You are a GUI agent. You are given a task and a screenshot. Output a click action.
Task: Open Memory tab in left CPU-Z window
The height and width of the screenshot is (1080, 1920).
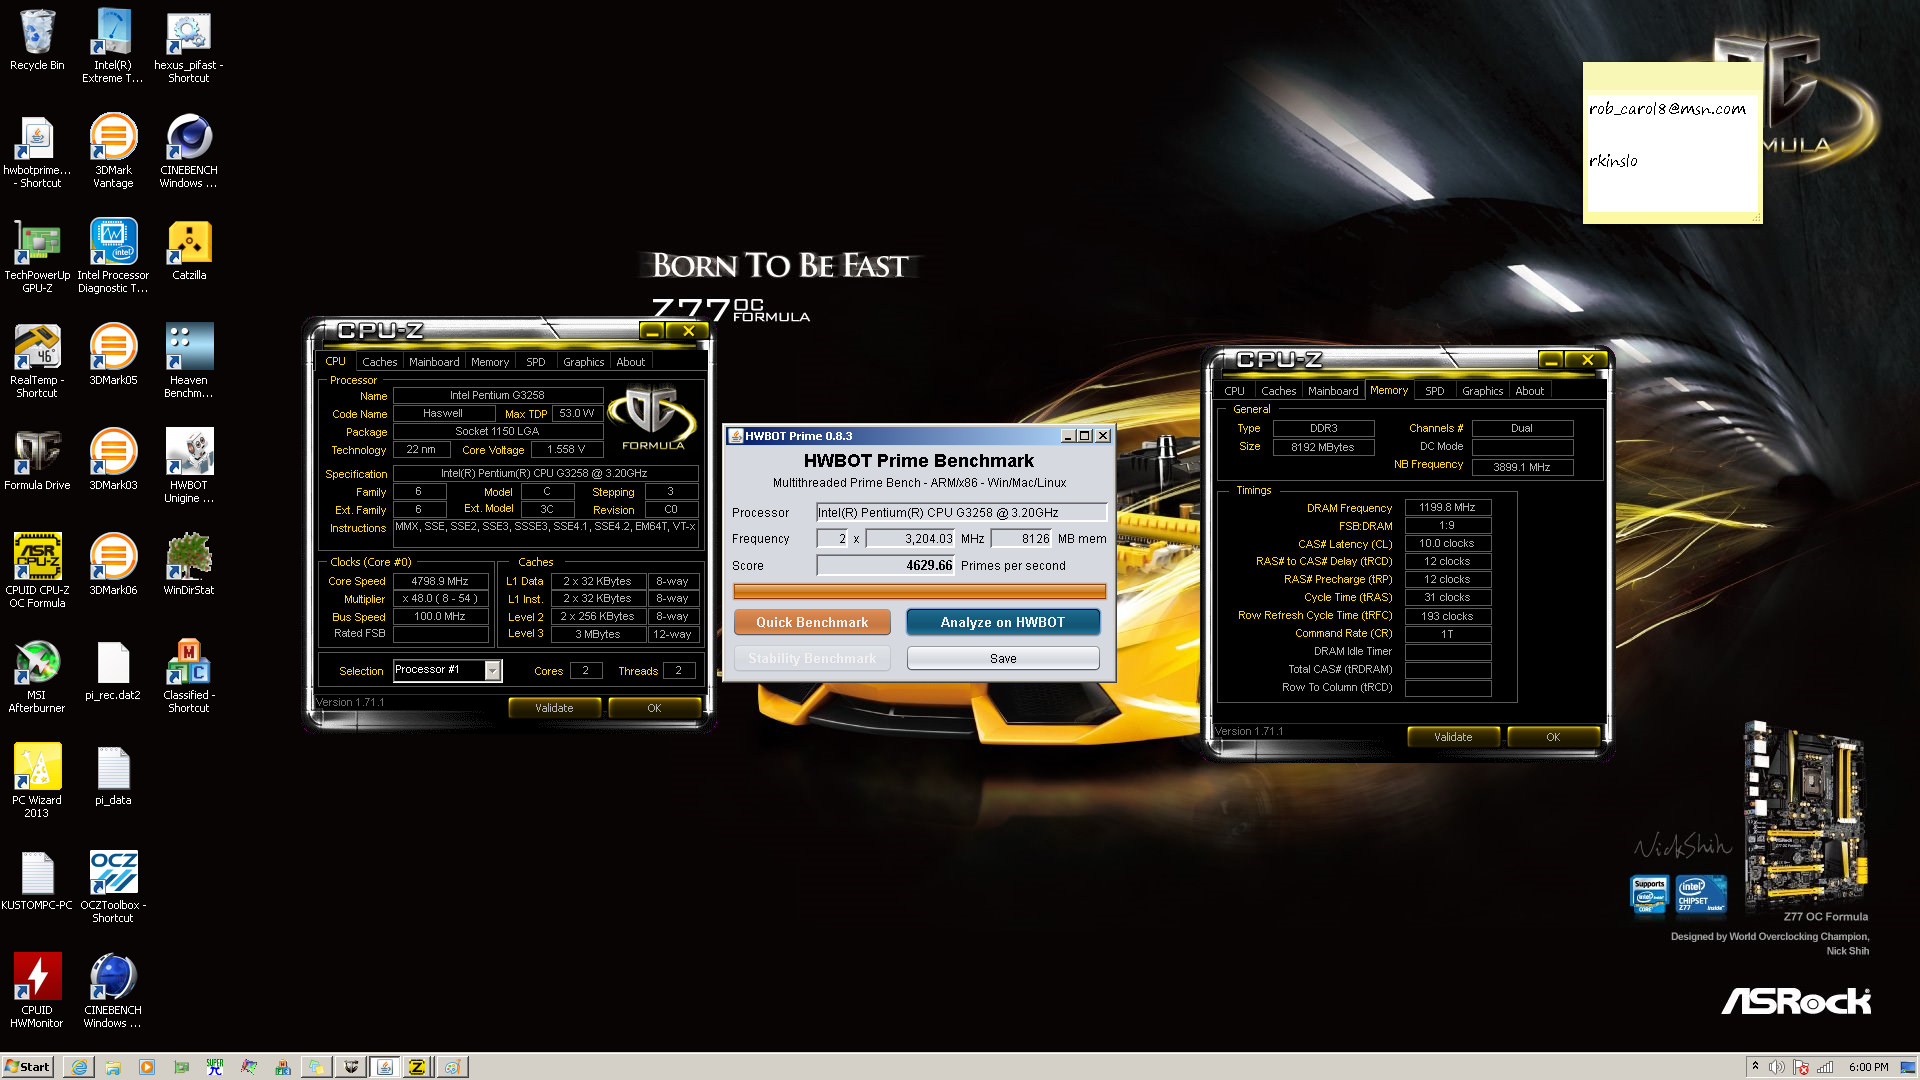click(490, 362)
